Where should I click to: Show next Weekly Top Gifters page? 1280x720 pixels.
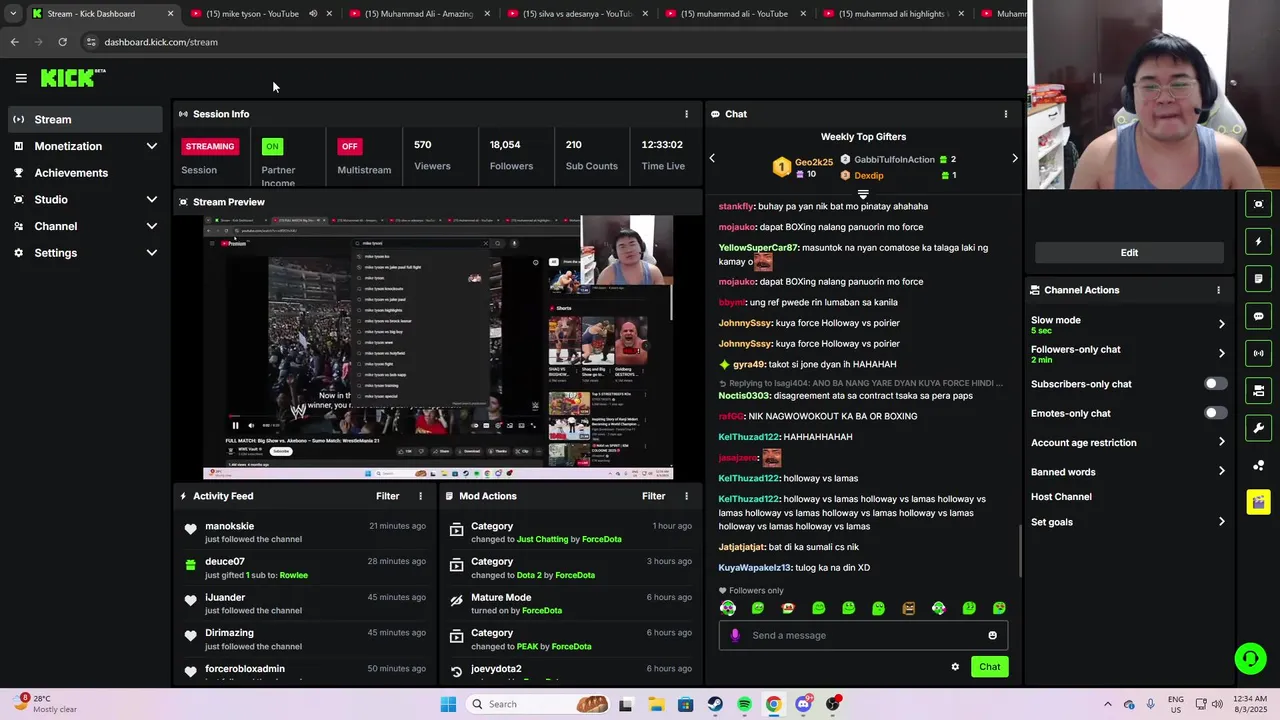[x=1014, y=158]
